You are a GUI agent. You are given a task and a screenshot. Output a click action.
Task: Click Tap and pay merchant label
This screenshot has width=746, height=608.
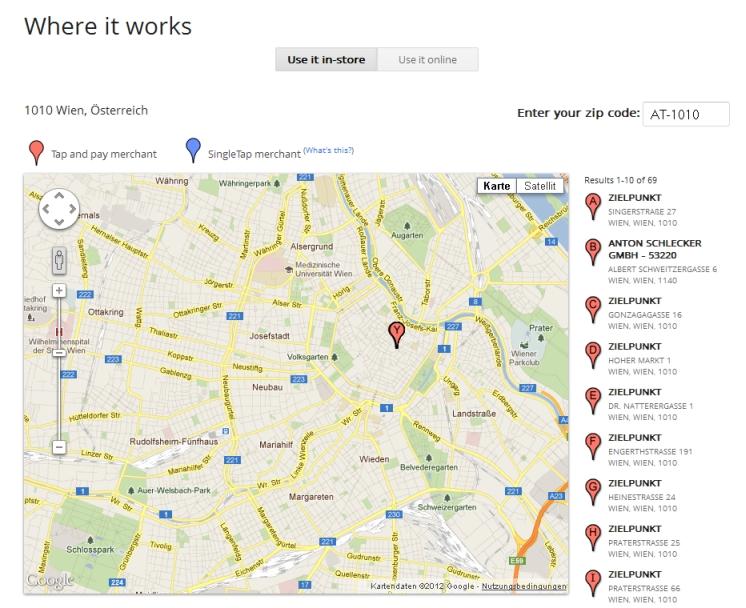tap(104, 154)
